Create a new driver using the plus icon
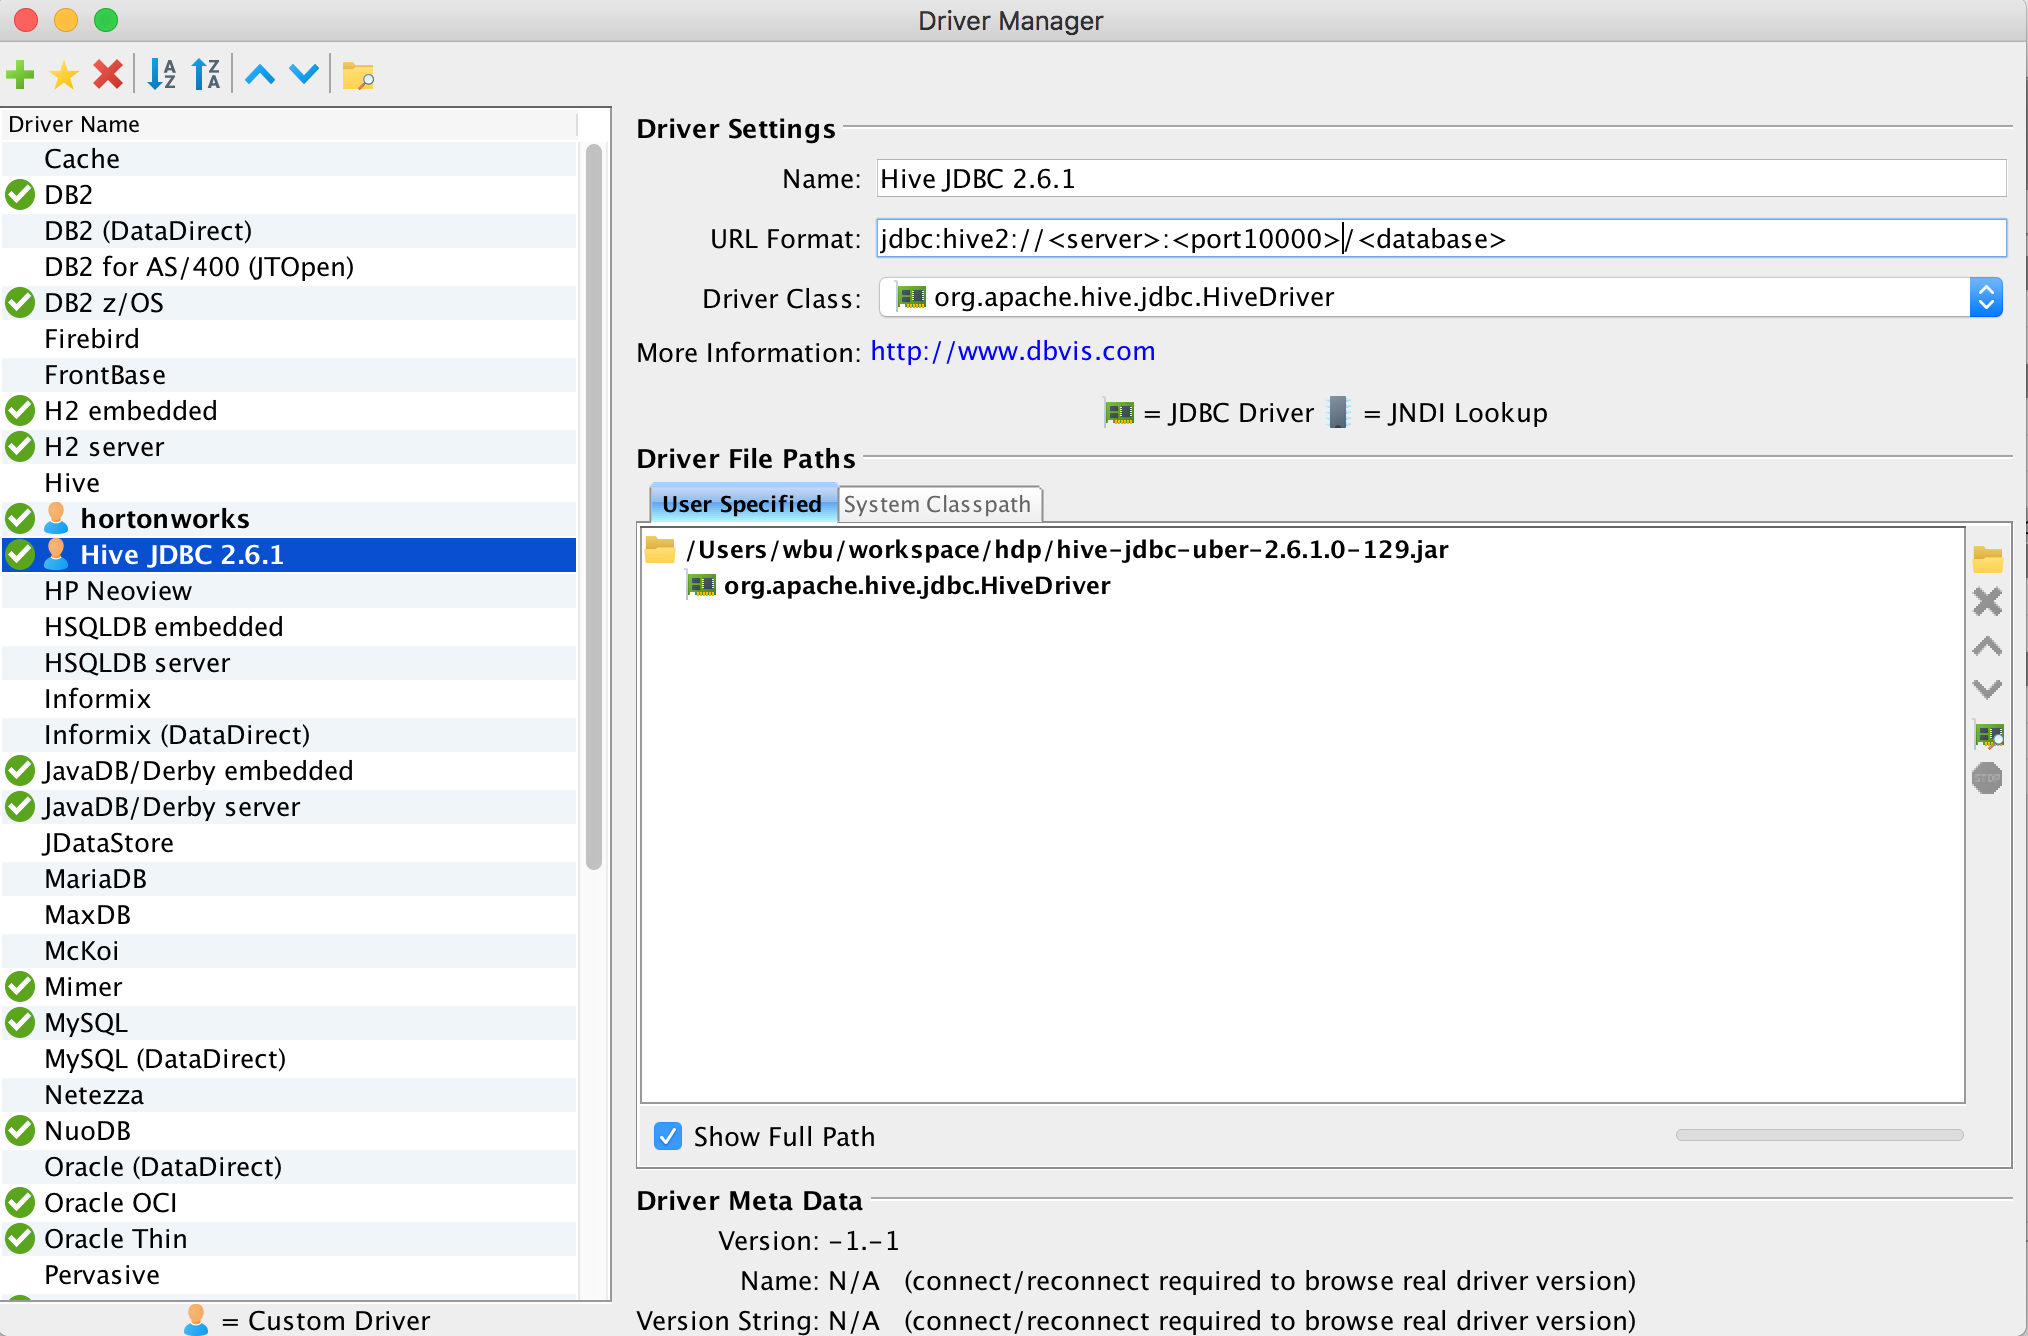 click(21, 73)
